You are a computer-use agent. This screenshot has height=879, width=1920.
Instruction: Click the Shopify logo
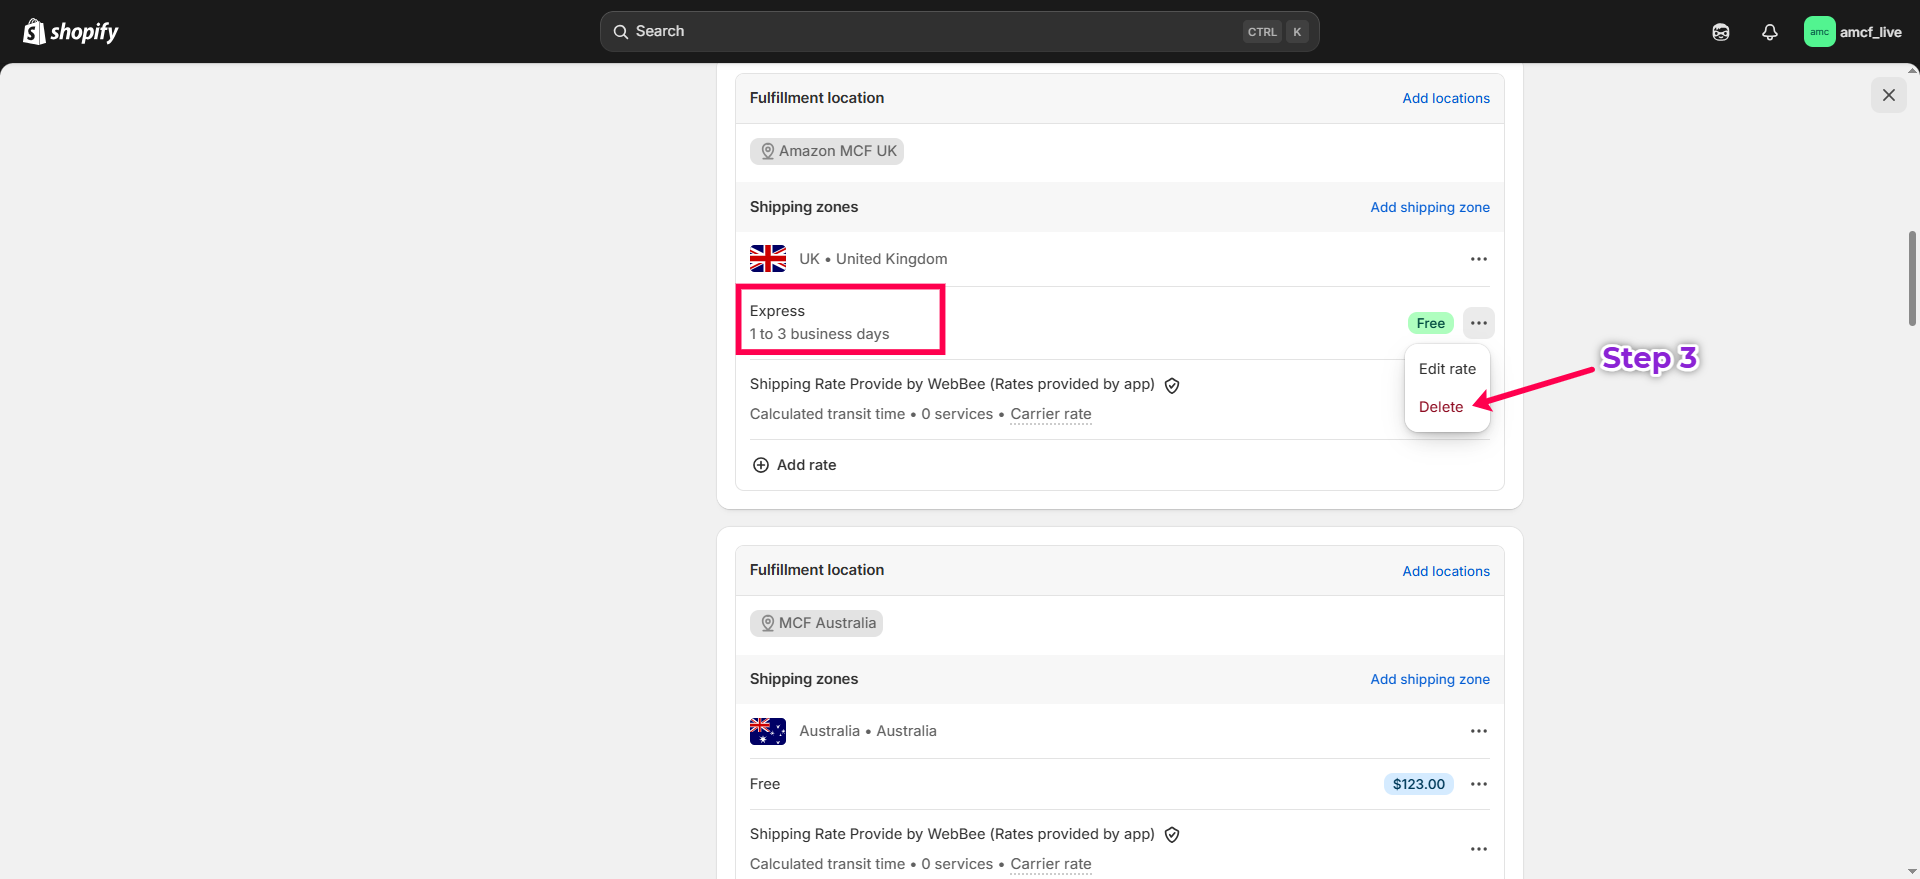pyautogui.click(x=70, y=32)
